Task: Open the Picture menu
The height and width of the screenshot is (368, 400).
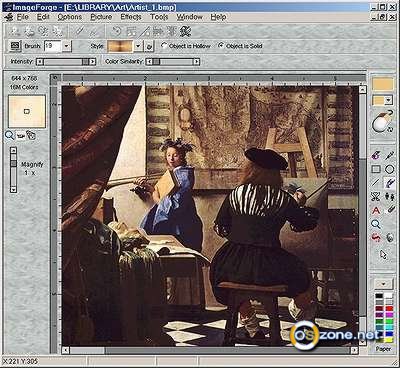Action: pyautogui.click(x=101, y=17)
